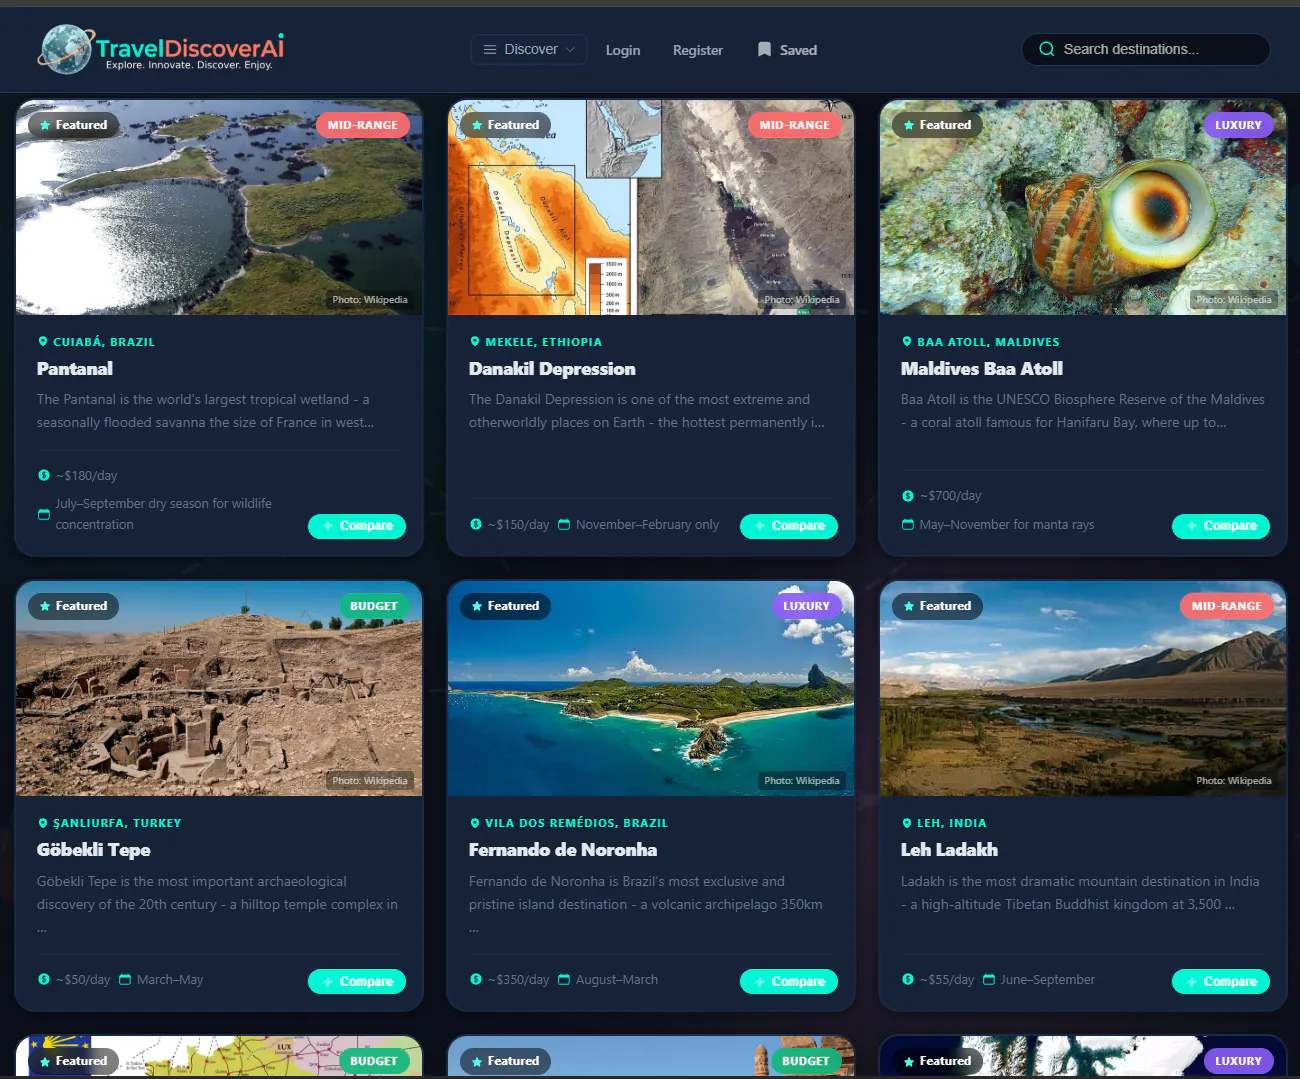
Task: Compare the Leh Ladakh destination
Action: tap(1221, 982)
